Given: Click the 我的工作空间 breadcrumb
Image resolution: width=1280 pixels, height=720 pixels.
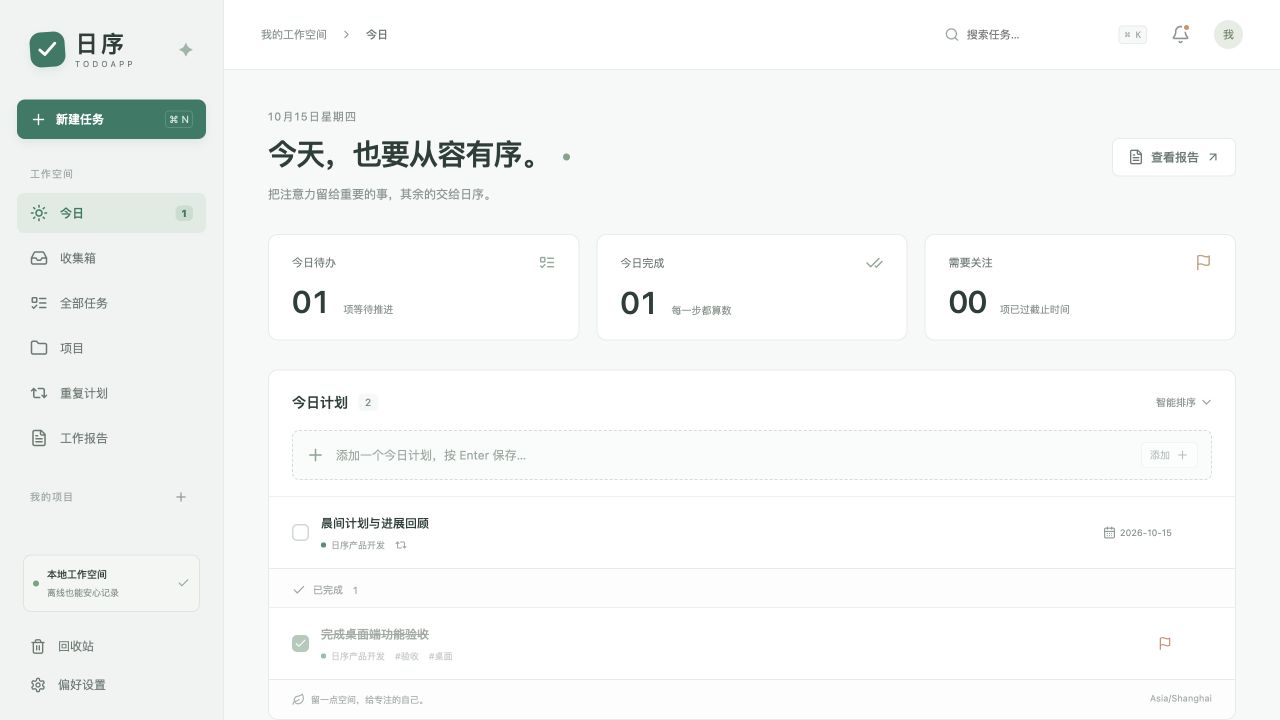Looking at the screenshot, I should (294, 34).
